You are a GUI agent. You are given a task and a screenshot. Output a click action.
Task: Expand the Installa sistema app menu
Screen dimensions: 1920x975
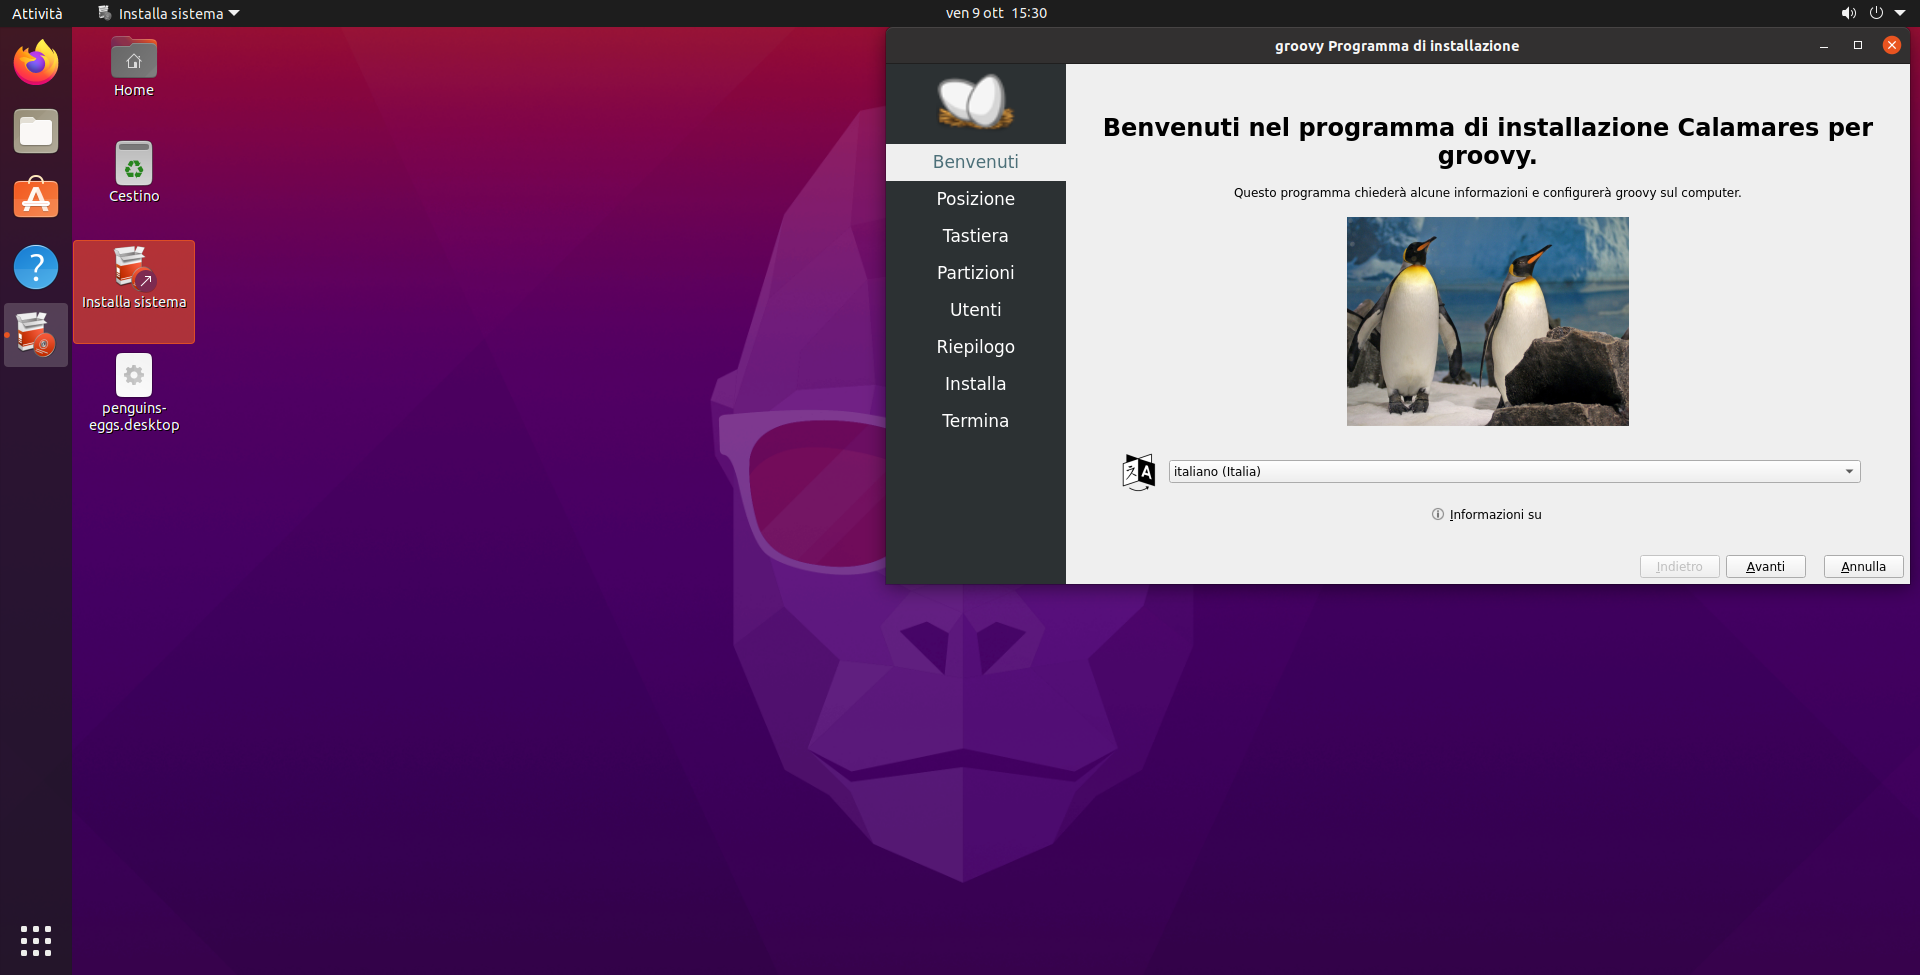point(169,13)
